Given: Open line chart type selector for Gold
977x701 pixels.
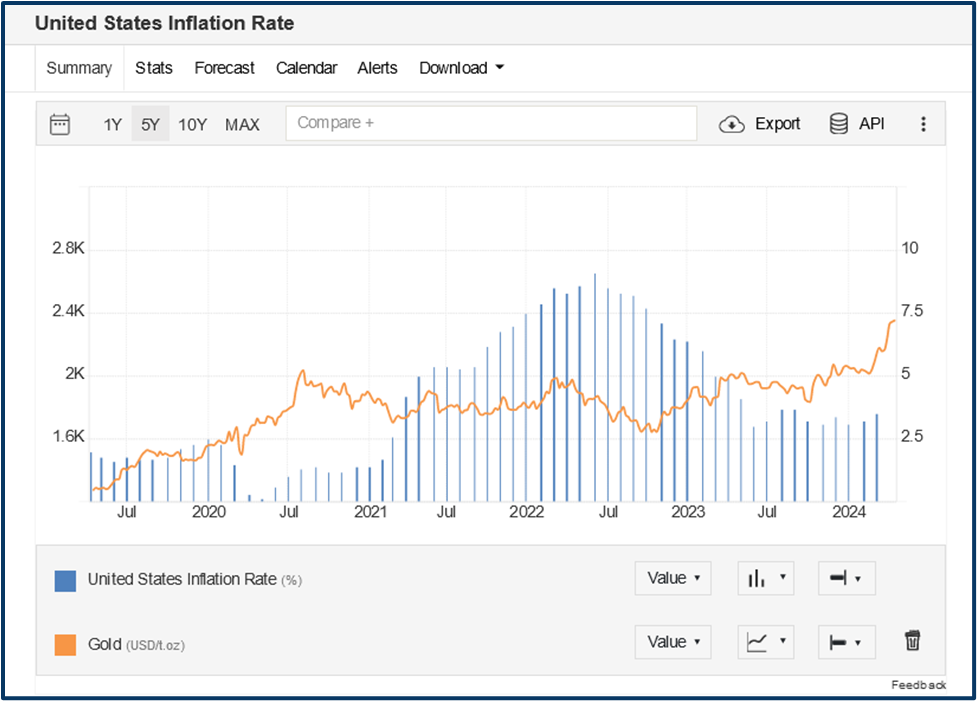Looking at the screenshot, I should (765, 642).
